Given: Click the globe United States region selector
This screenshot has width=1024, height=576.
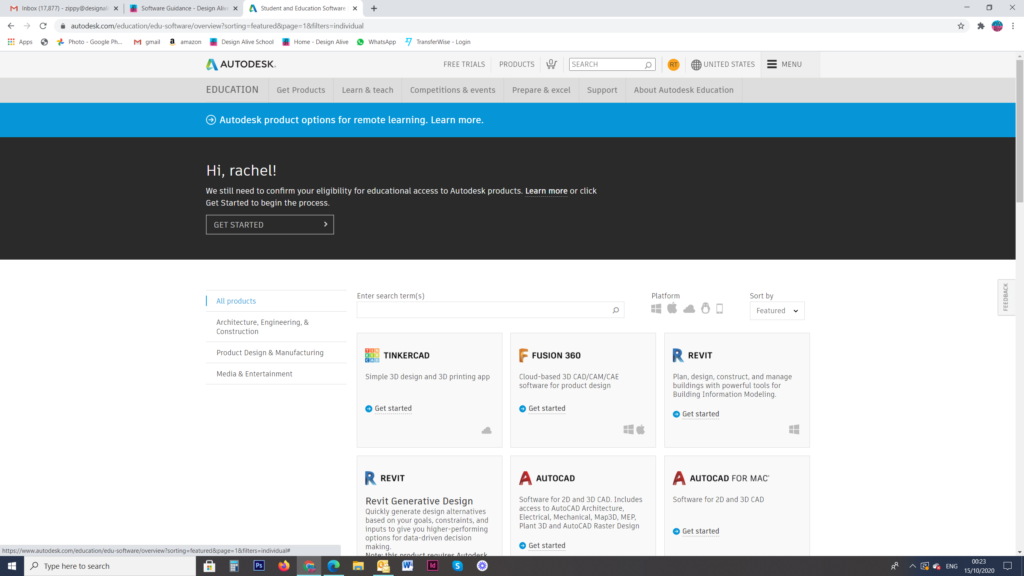Looking at the screenshot, I should [x=722, y=65].
